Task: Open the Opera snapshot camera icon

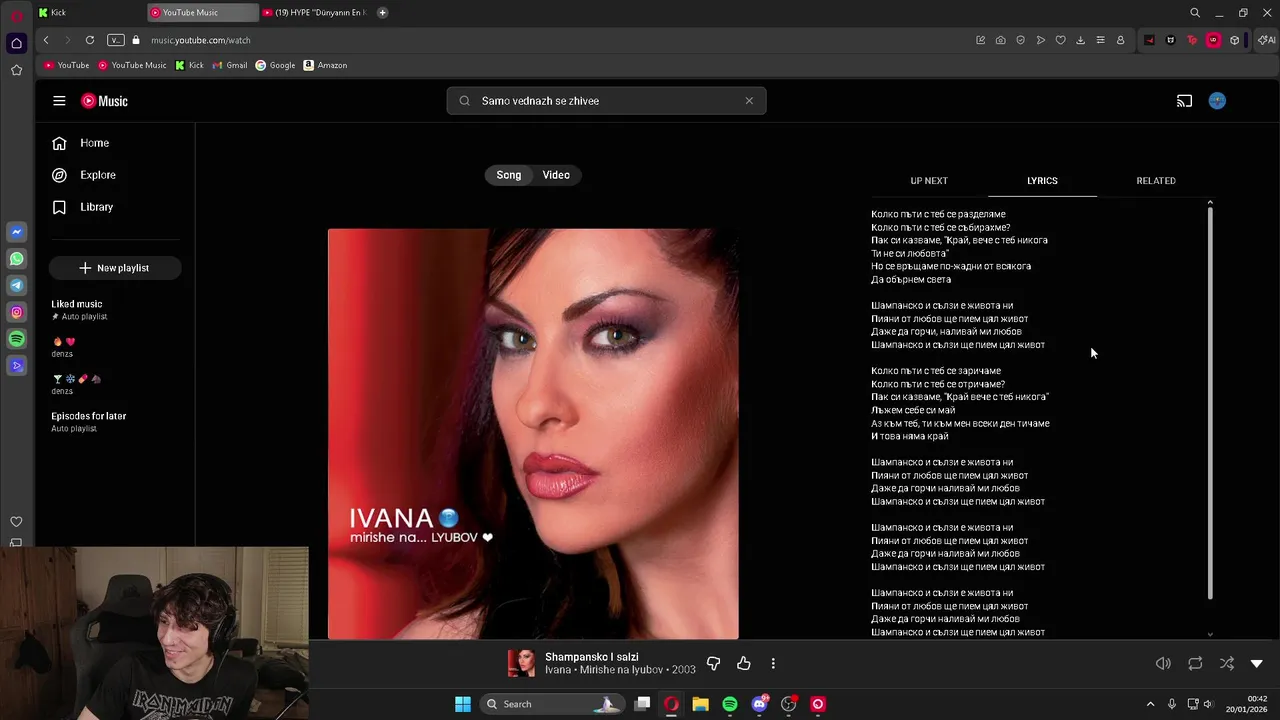Action: [1000, 40]
